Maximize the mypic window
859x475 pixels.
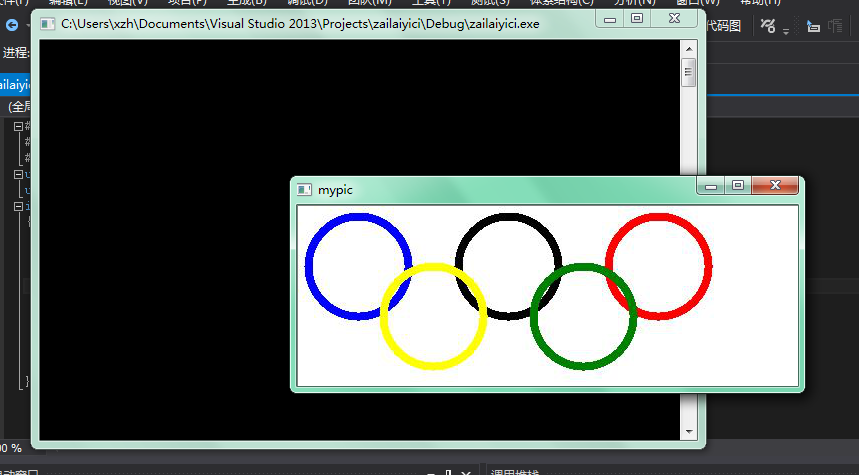[x=738, y=186]
